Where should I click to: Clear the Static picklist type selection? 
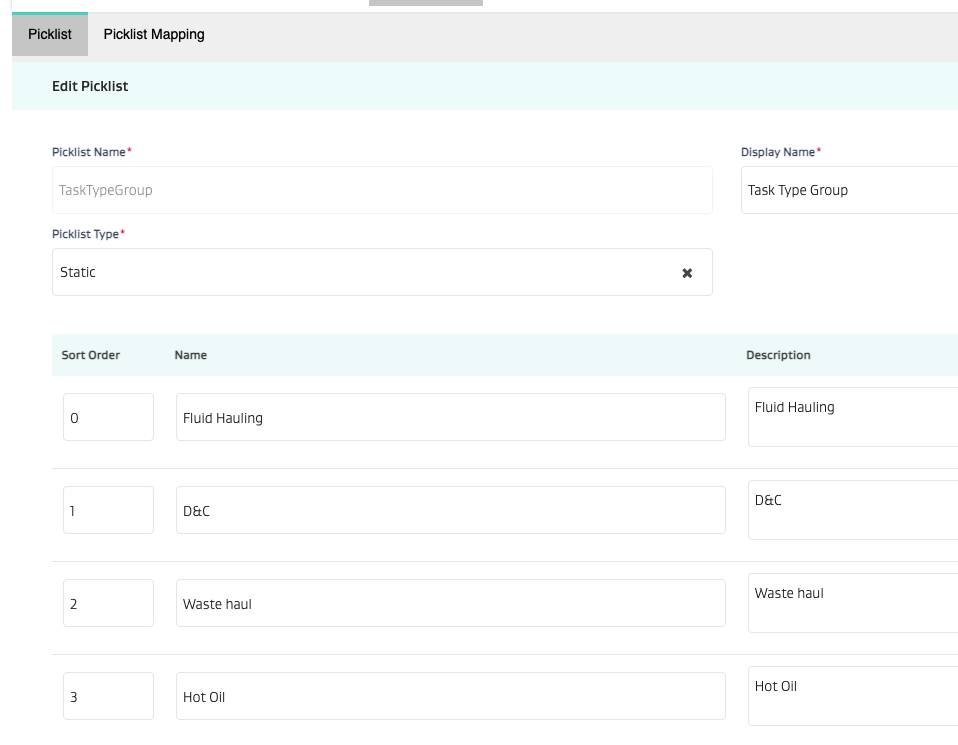[687, 273]
